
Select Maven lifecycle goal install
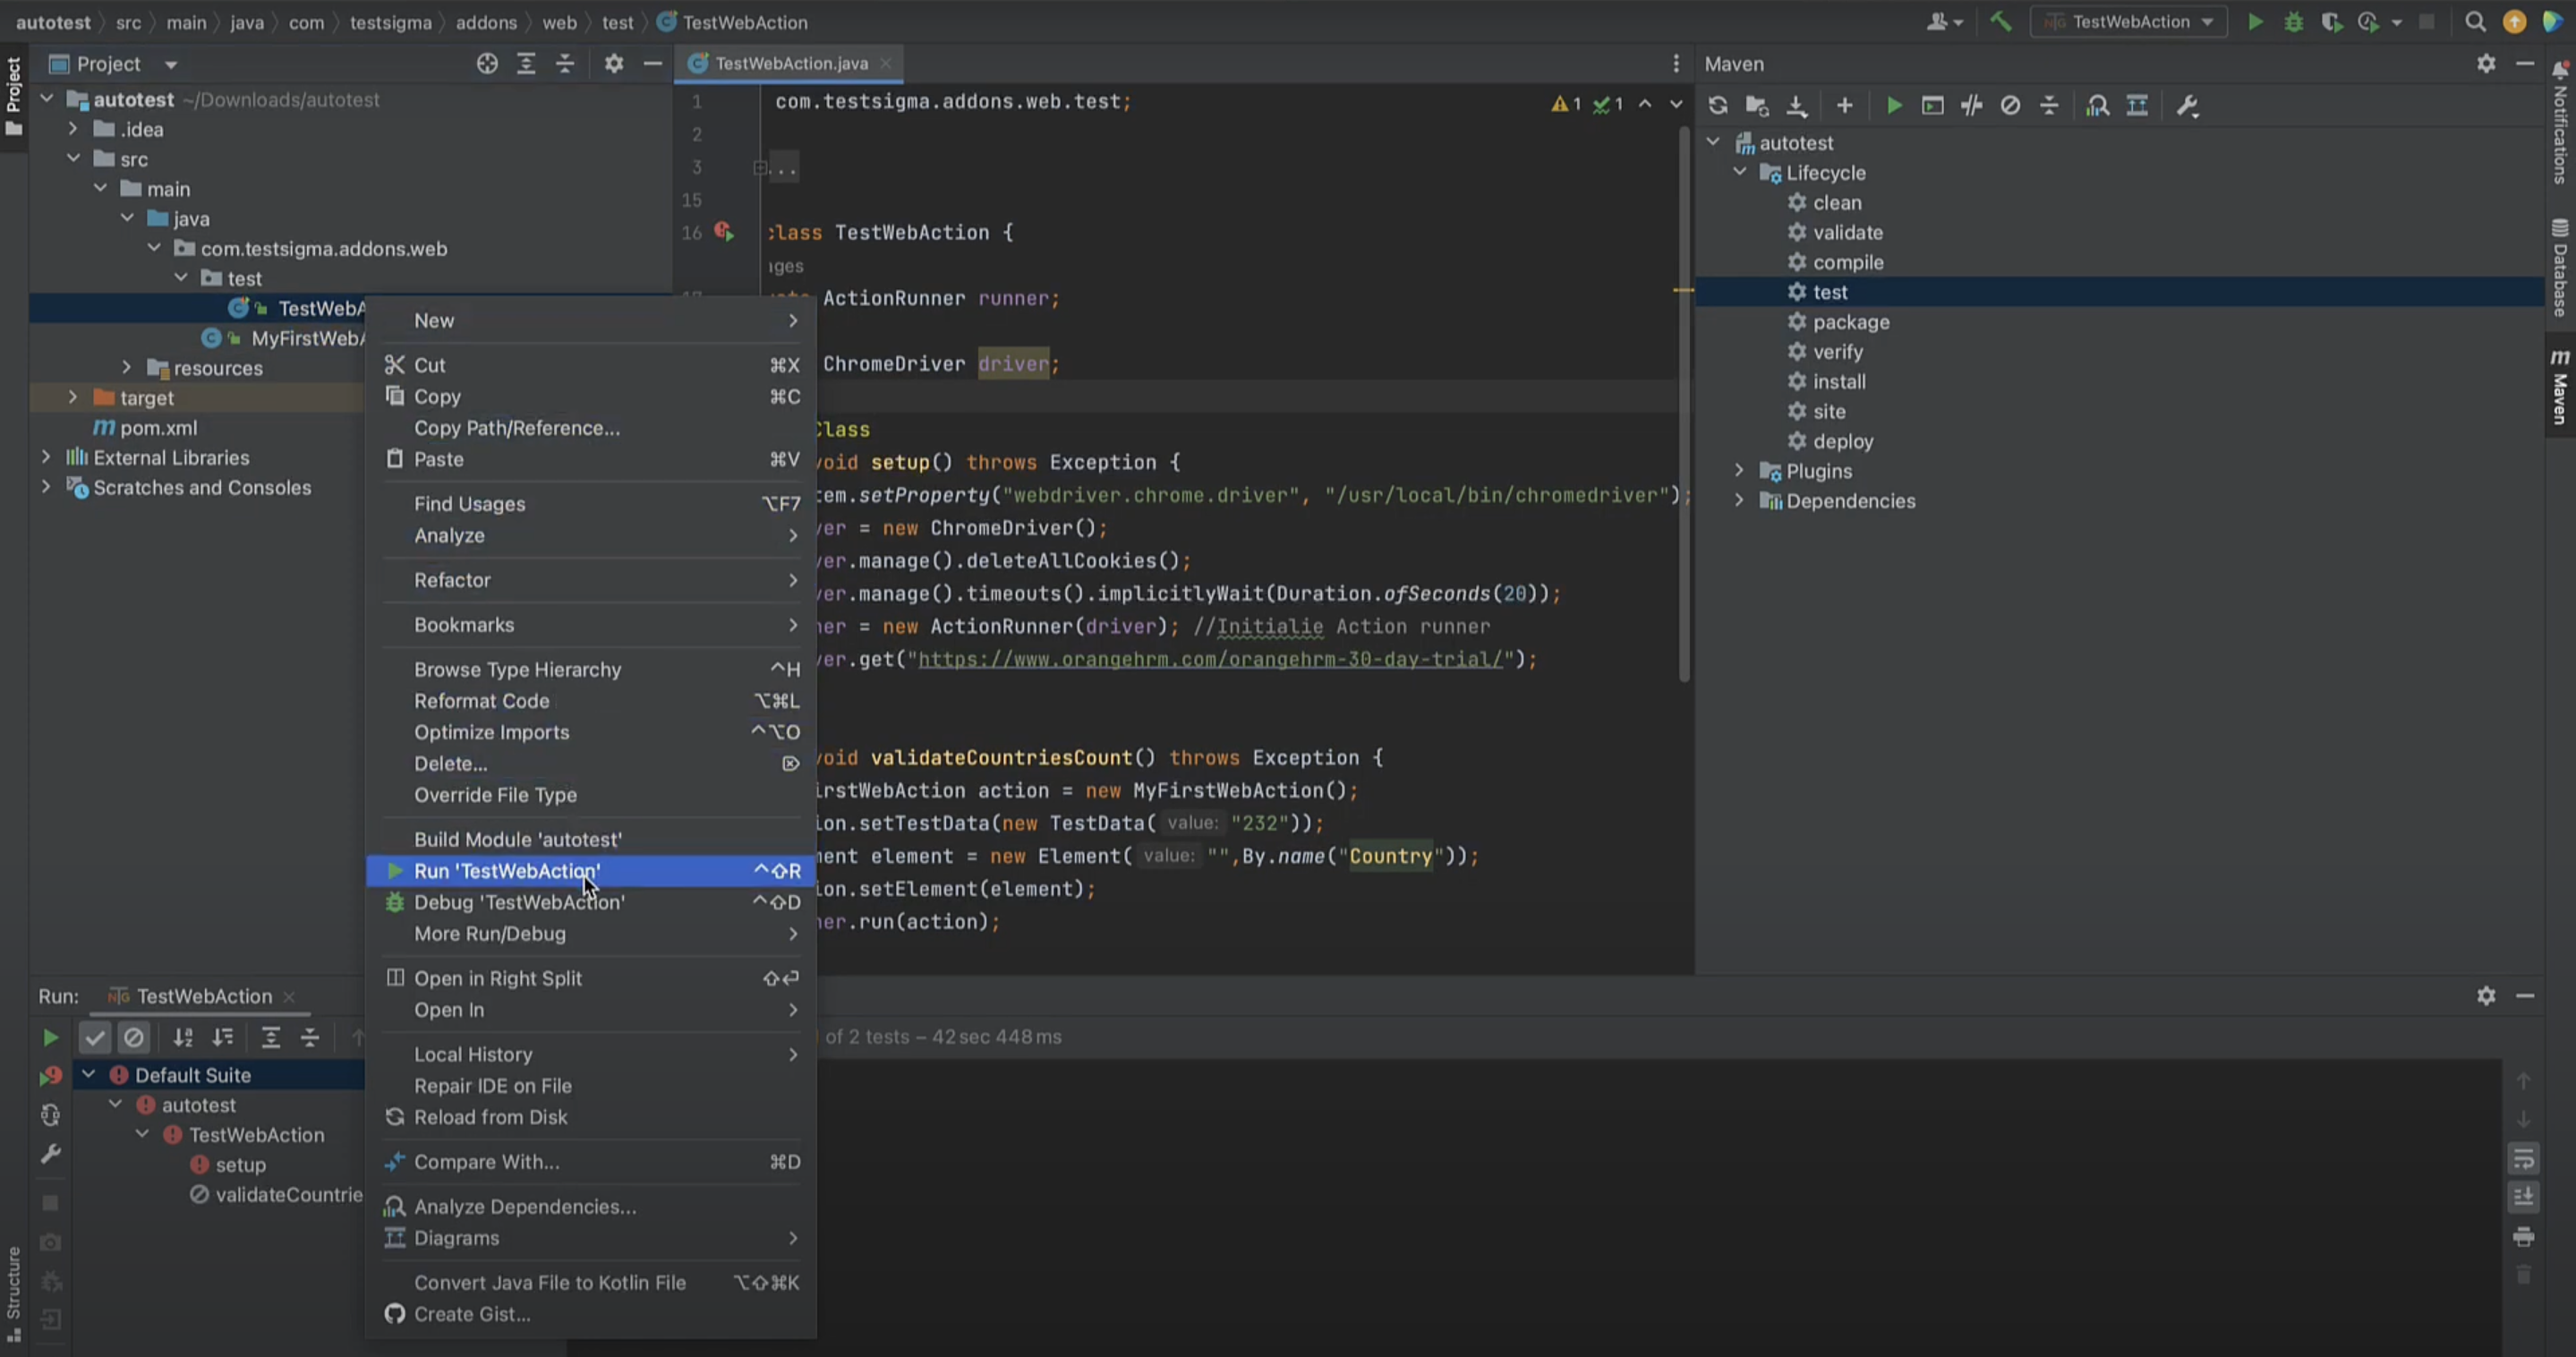(x=1838, y=381)
